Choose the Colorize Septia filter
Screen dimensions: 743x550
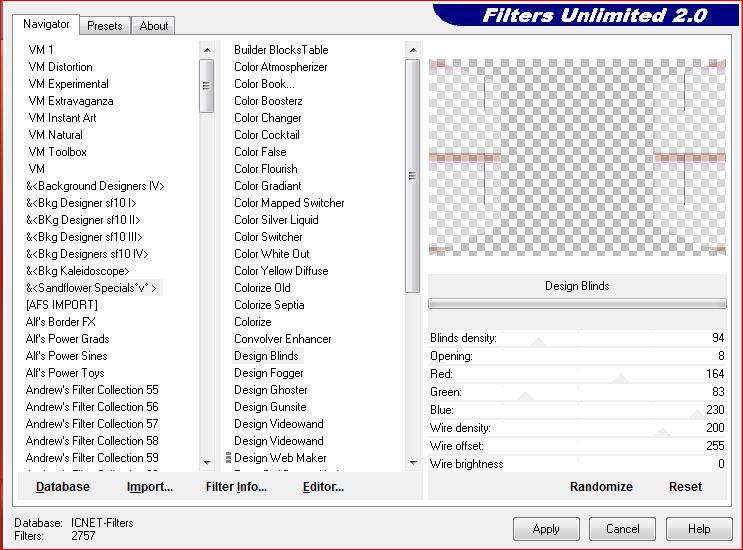(x=269, y=305)
